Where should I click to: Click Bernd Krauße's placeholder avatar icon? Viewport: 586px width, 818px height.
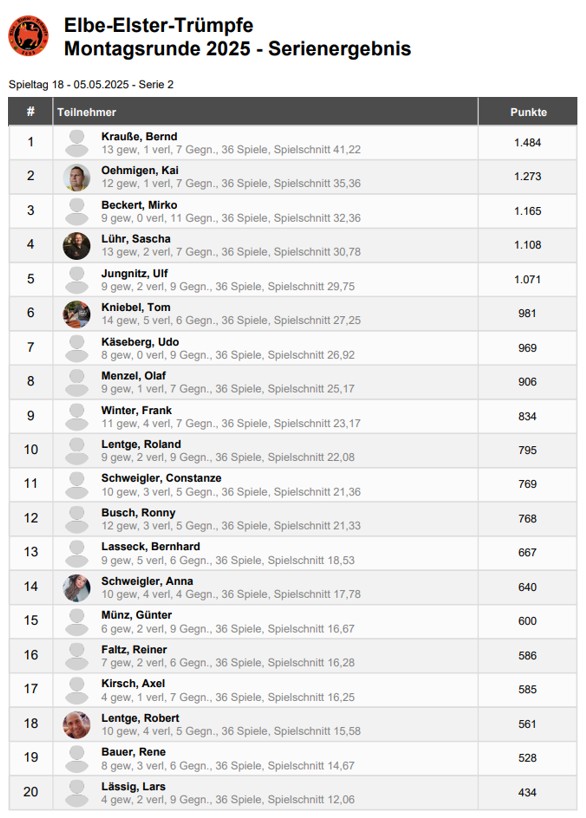point(77,143)
